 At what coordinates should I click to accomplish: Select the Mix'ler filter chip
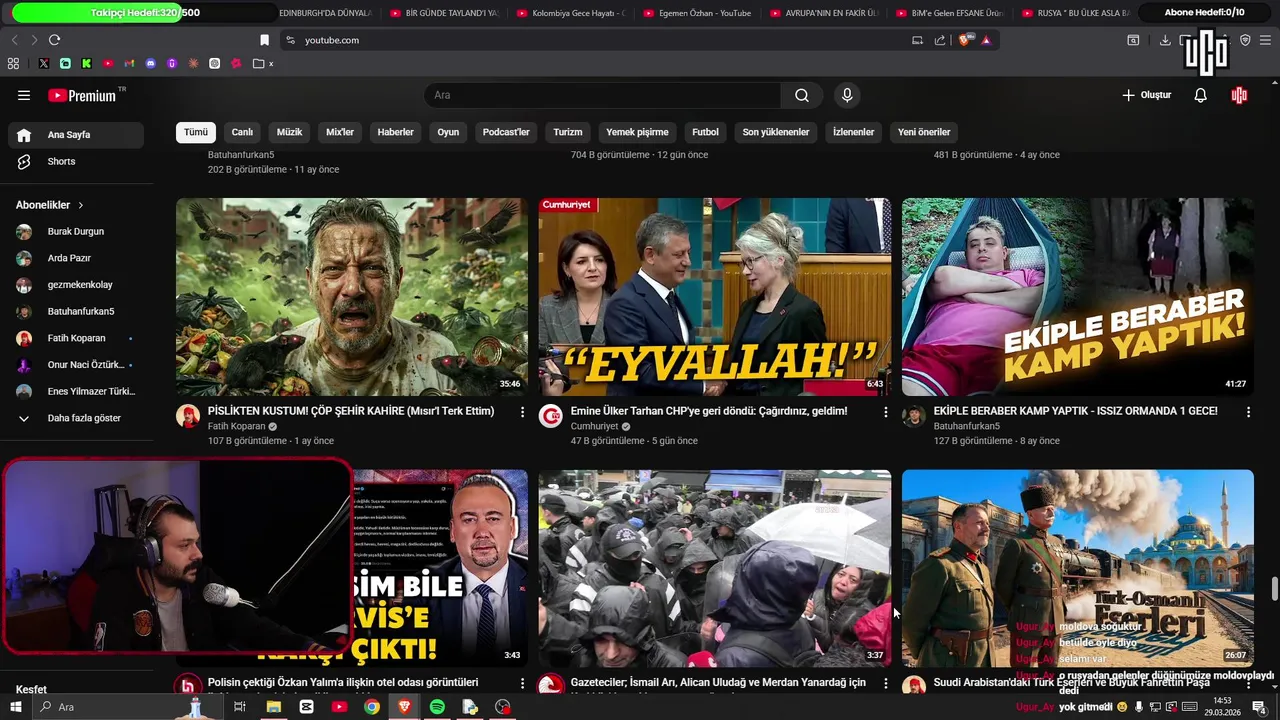pyautogui.click(x=340, y=132)
